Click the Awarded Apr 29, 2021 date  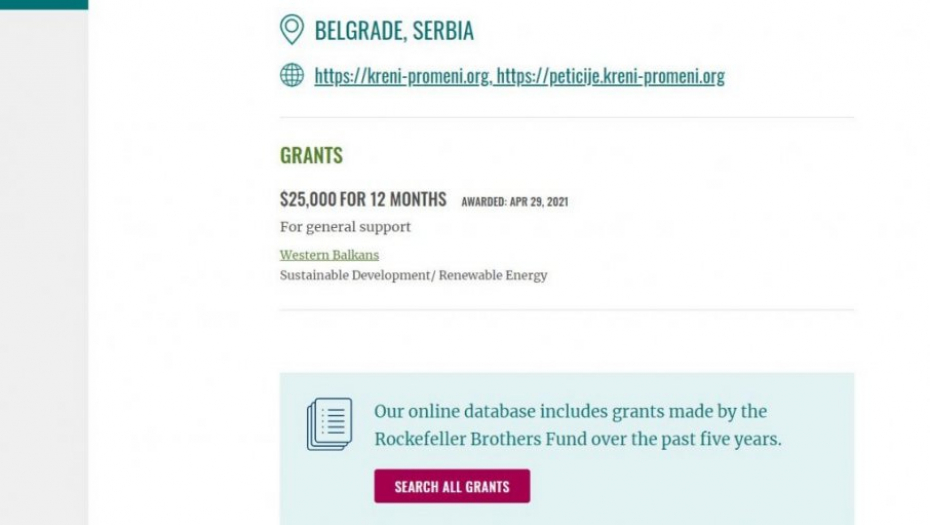click(514, 202)
